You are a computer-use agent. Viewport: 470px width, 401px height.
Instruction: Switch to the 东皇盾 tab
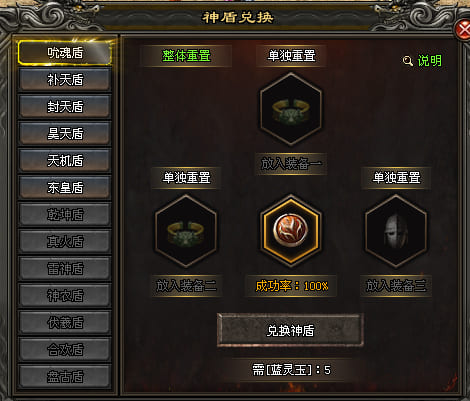[x=65, y=188]
